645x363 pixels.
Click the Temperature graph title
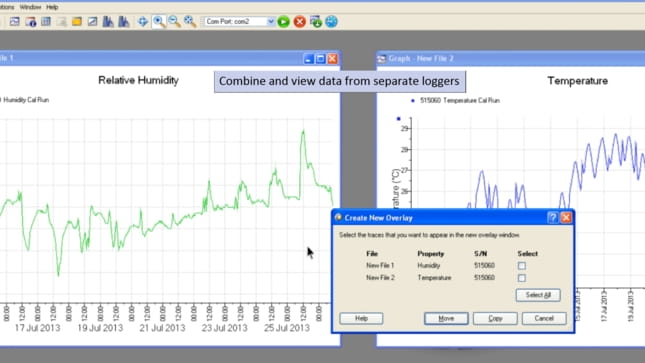click(x=578, y=81)
